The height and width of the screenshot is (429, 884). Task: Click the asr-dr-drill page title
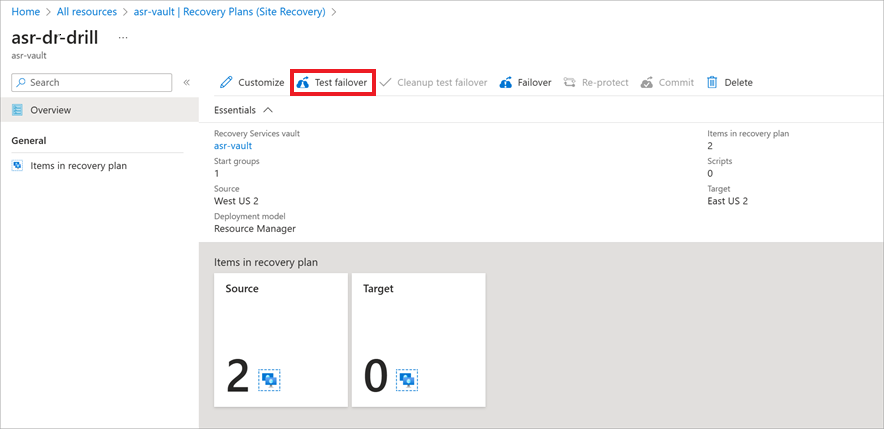click(x=55, y=38)
